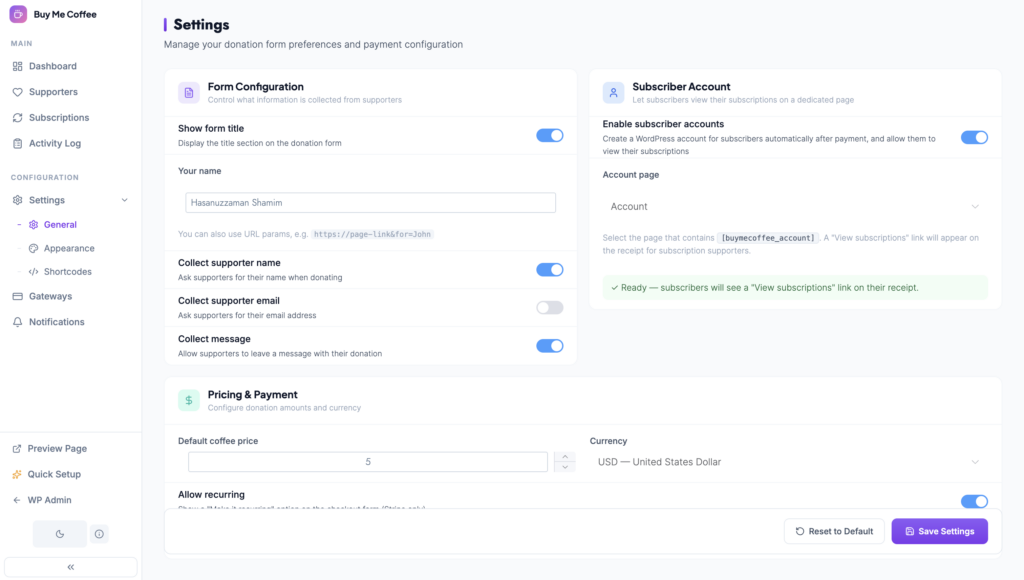Image resolution: width=1024 pixels, height=580 pixels.
Task: Collapse sidebar with double chevron icon
Action: [x=70, y=567]
